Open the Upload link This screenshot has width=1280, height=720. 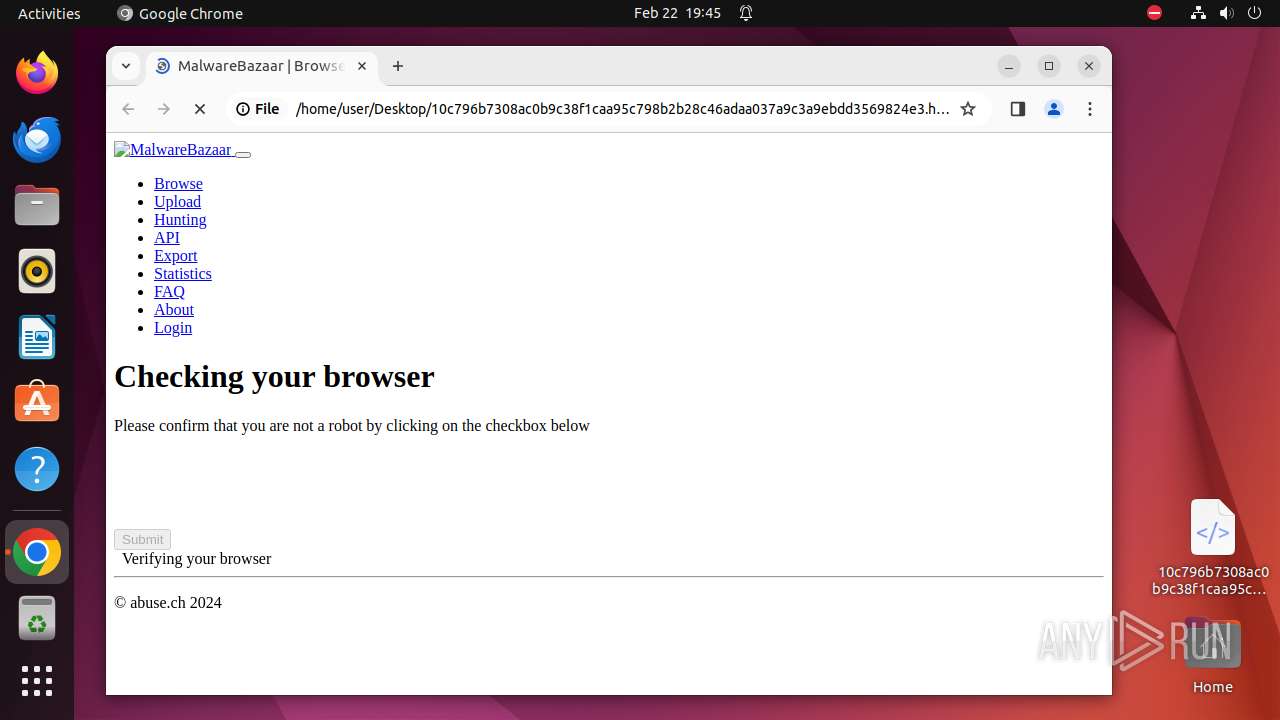(x=177, y=202)
